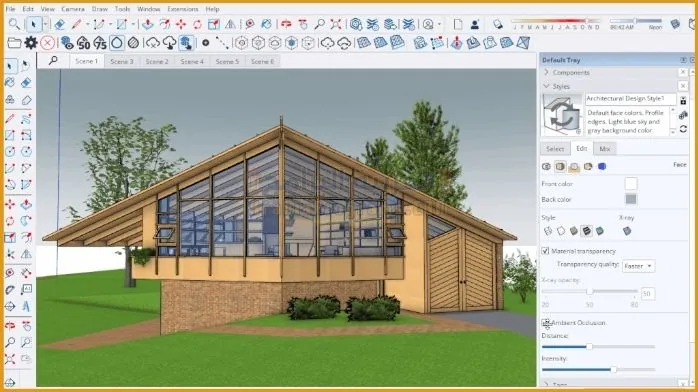Select the Scale tool in top toolbar
This screenshot has width=698, height=392.
[x=214, y=24]
